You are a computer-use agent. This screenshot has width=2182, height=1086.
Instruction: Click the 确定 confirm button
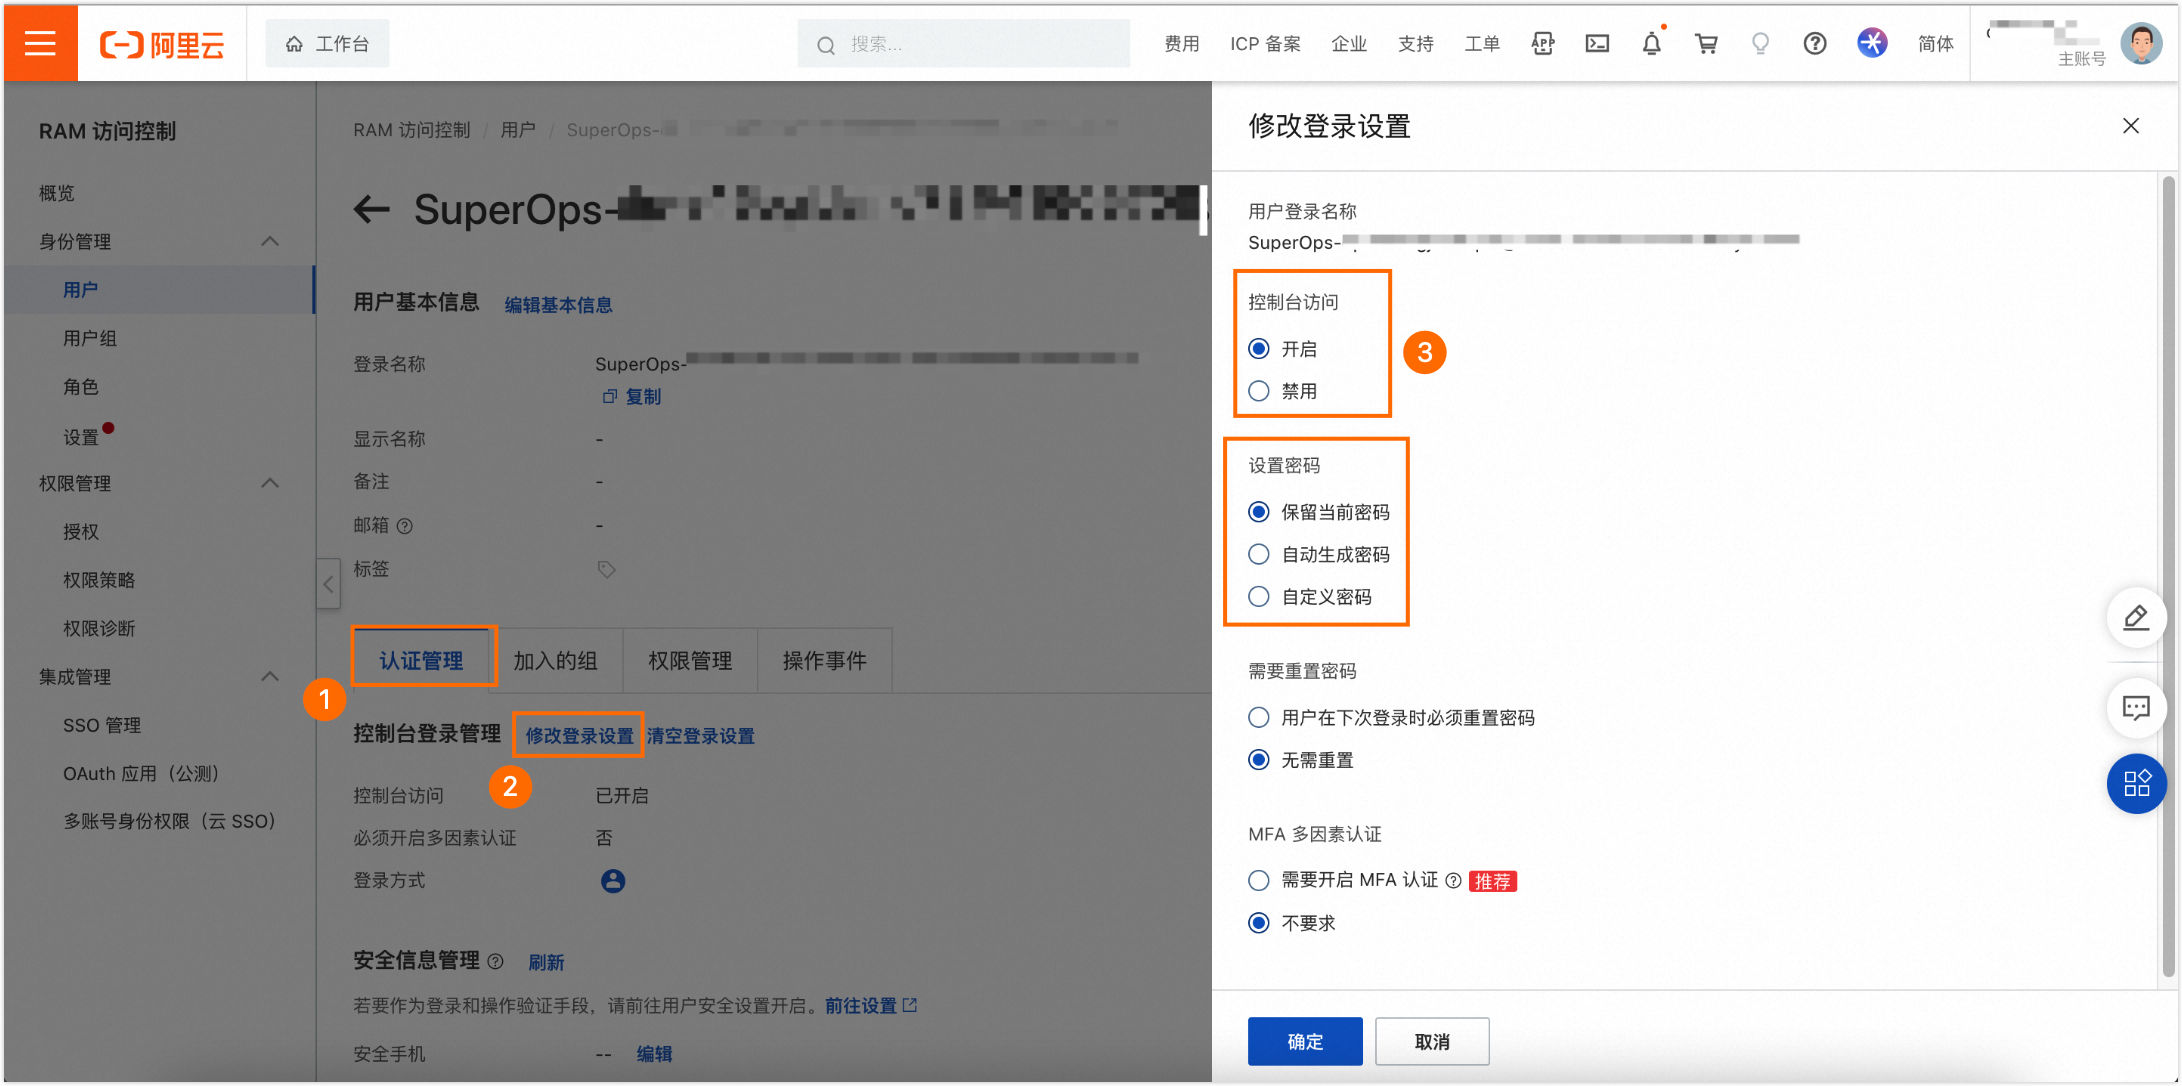click(1304, 1041)
